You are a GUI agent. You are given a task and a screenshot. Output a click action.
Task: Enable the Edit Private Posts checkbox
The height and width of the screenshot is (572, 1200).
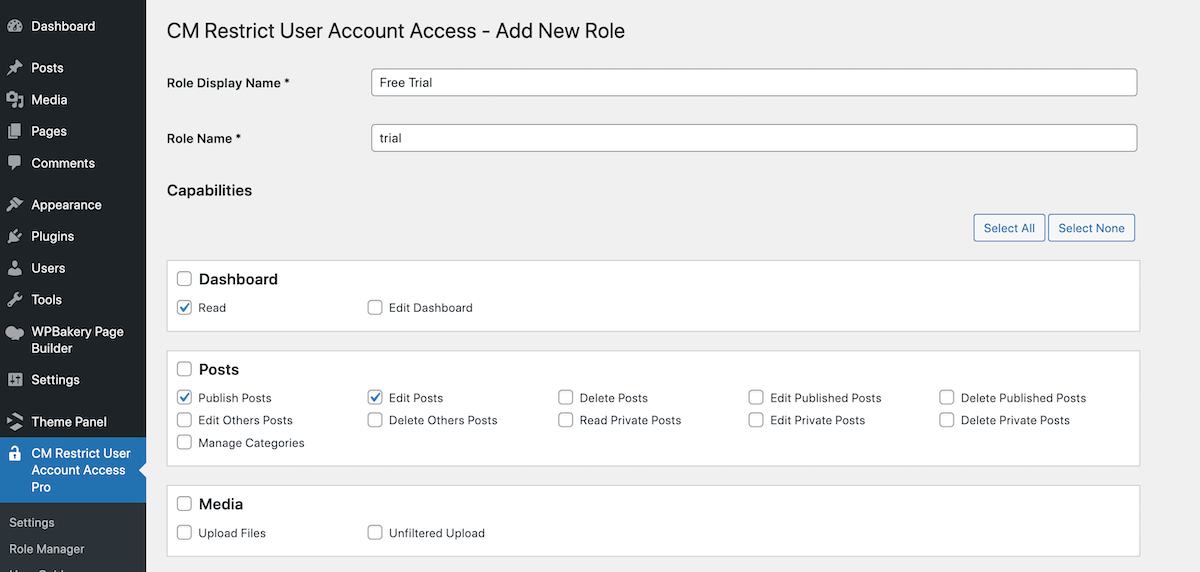(x=756, y=420)
